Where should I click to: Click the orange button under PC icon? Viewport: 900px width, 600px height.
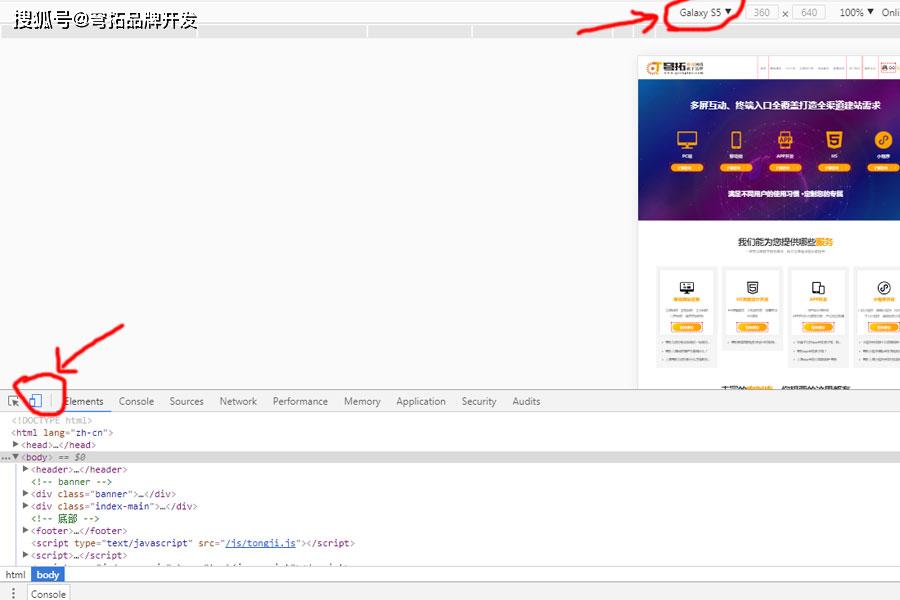coord(686,168)
